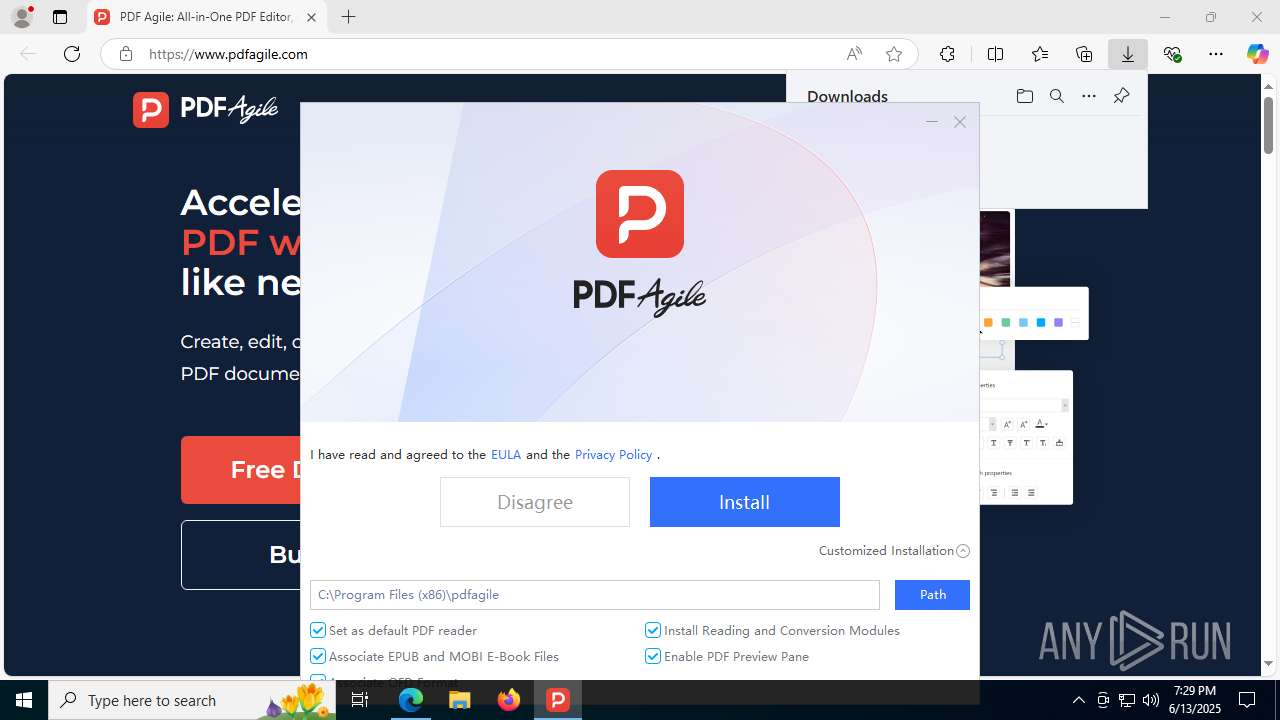The image size is (1280, 720).
Task: Collapse the Customized Installation options
Action: tap(893, 550)
